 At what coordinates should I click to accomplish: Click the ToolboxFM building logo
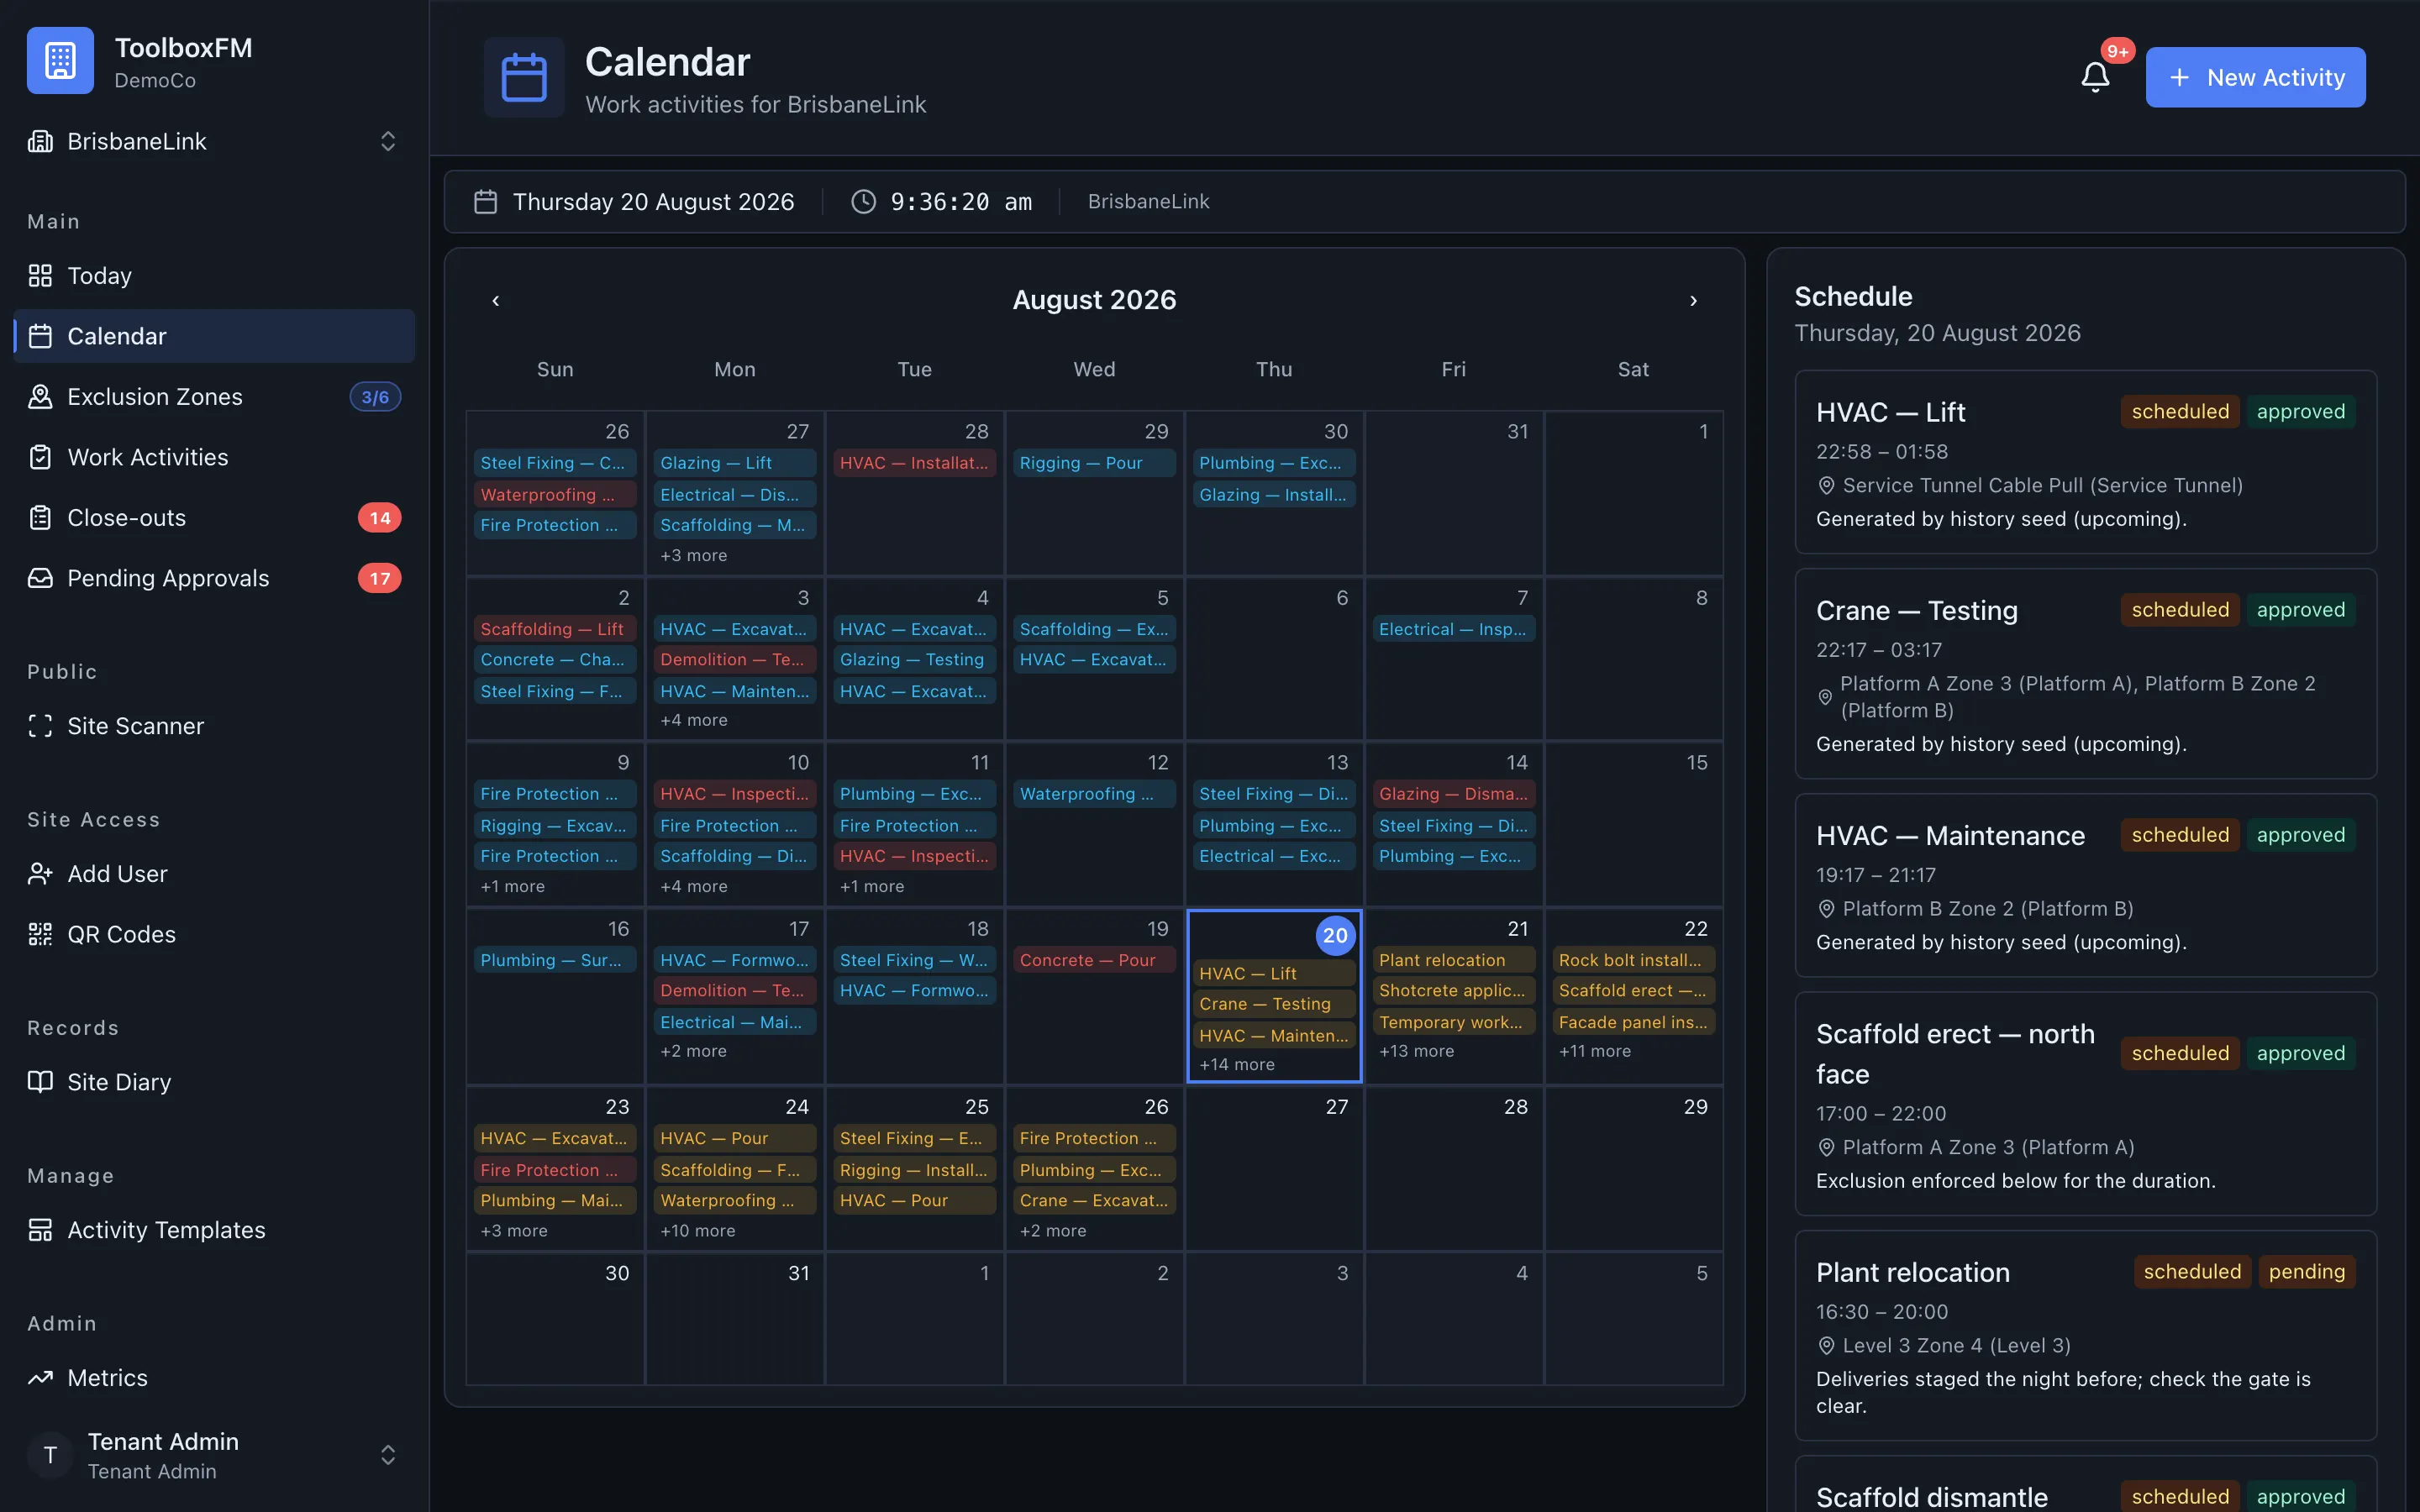coord(60,60)
